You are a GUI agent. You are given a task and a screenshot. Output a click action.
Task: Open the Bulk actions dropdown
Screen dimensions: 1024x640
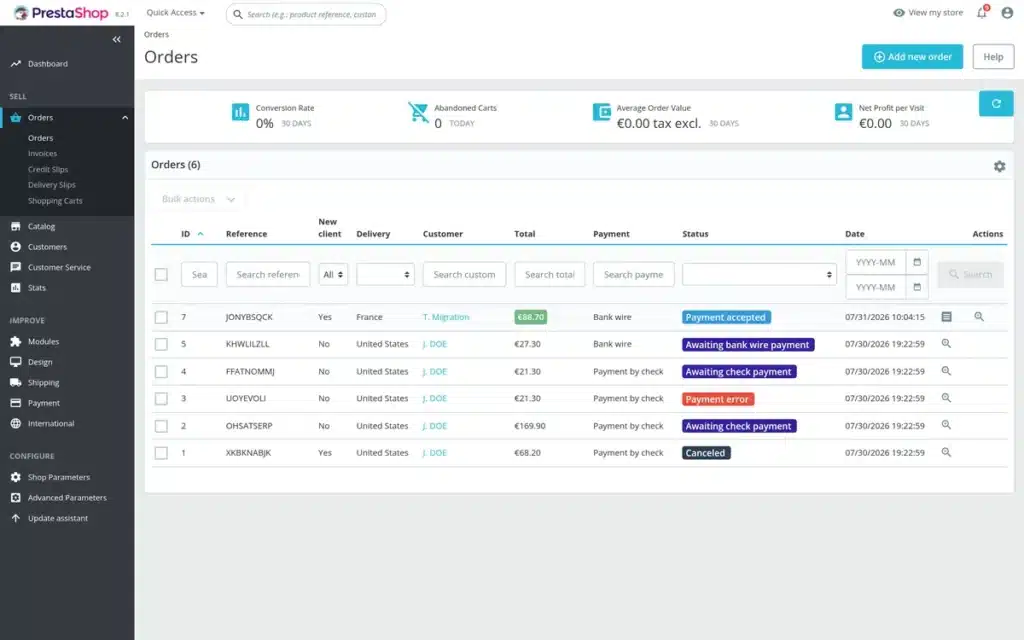pos(198,199)
